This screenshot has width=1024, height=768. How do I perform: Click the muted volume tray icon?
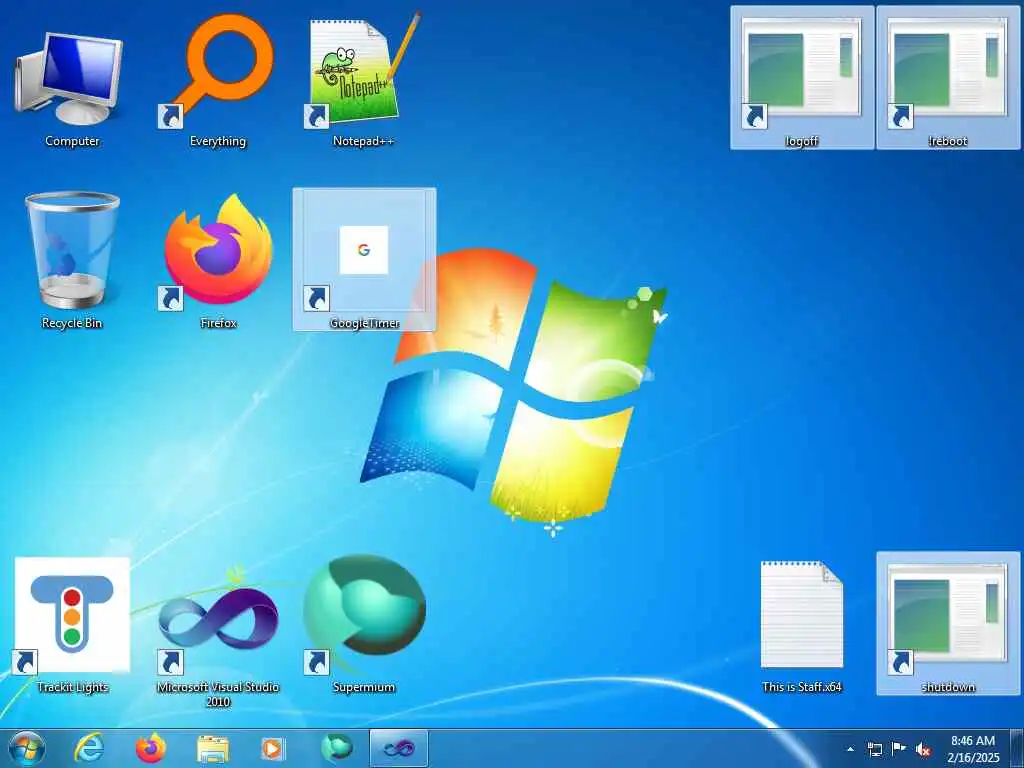click(923, 749)
